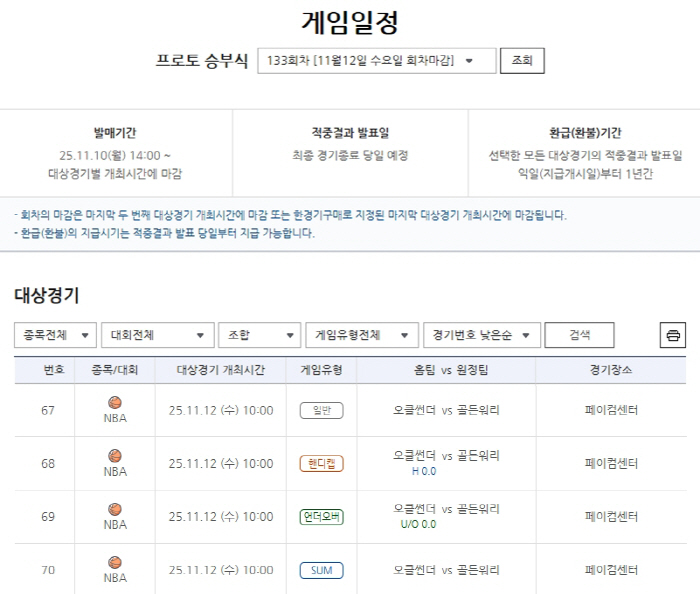This screenshot has width=700, height=594.
Task: Click the printer icon above the table
Action: click(x=673, y=336)
